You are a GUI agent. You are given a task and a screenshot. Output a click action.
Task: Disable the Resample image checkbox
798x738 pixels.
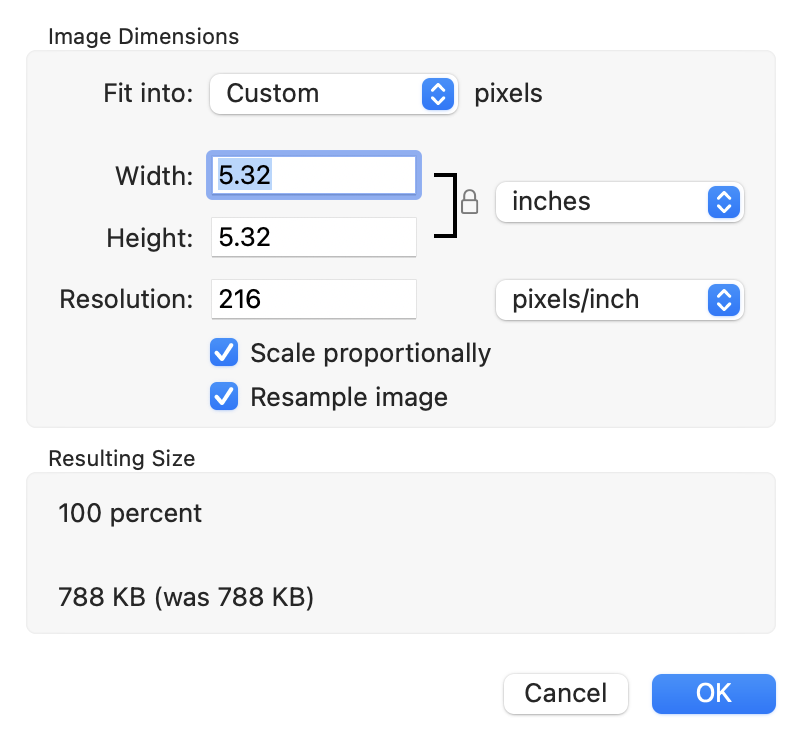click(224, 397)
